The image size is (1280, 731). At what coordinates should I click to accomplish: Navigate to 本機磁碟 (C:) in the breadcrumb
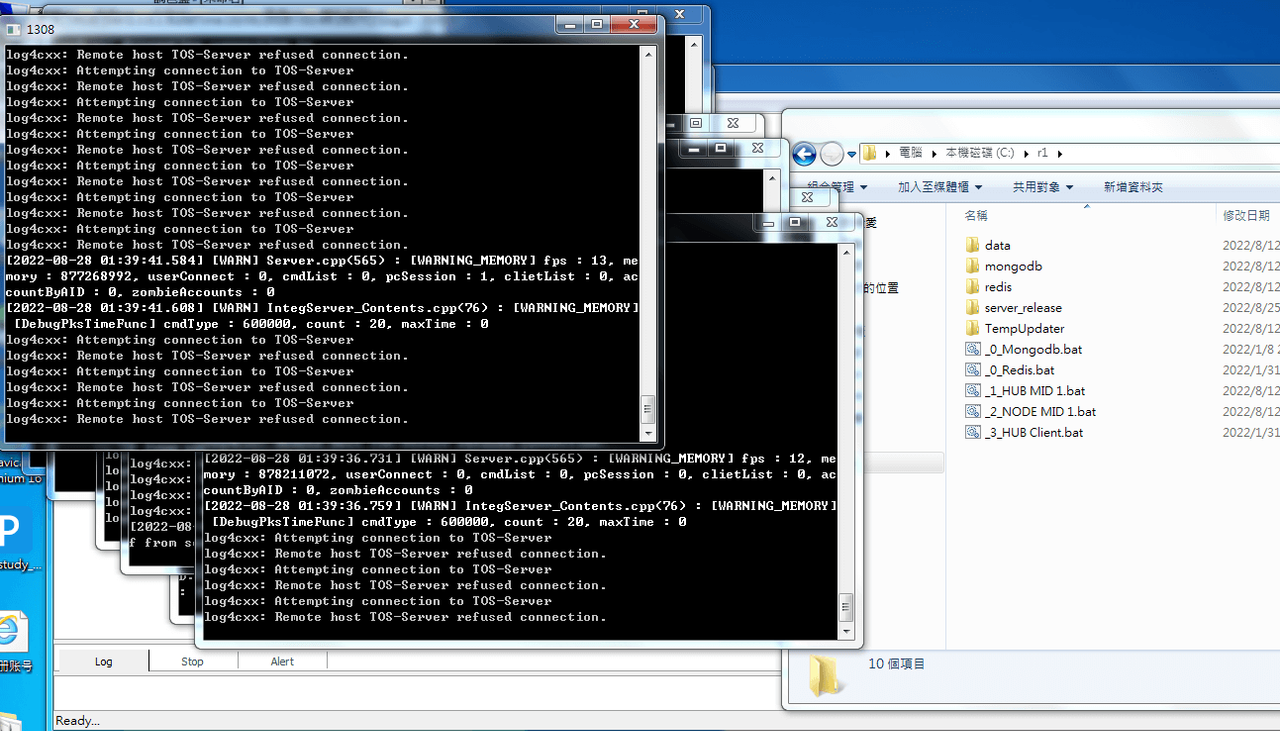tap(980, 153)
